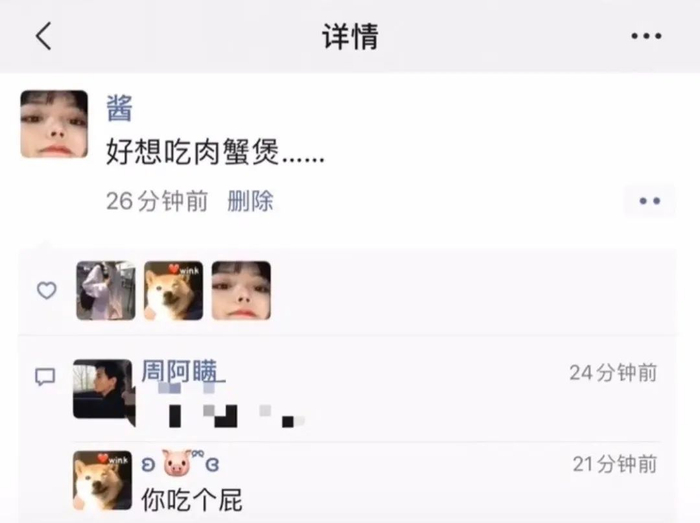Open the shiba wink avatar in likes

(173, 291)
